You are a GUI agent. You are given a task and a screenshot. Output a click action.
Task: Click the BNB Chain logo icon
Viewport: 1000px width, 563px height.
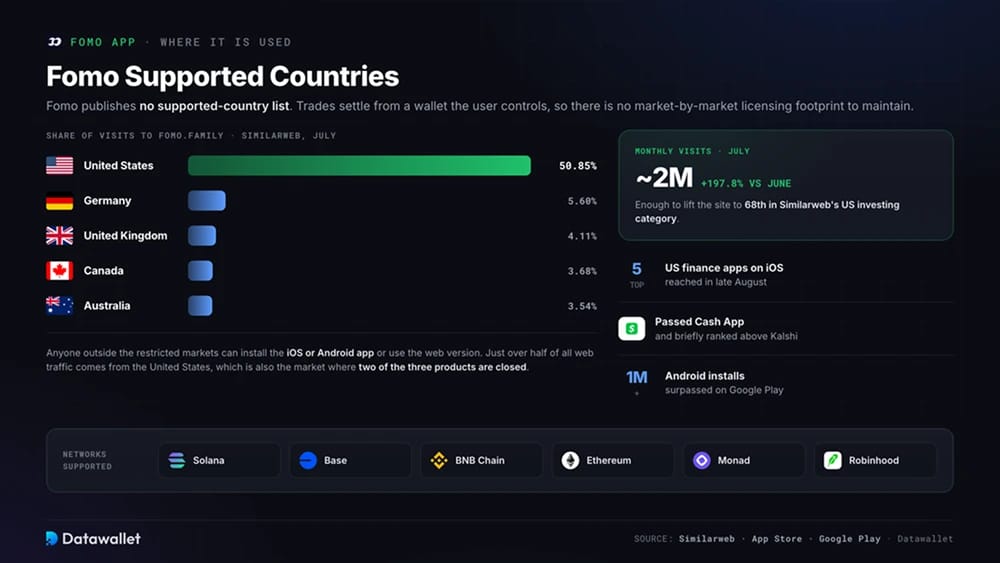(x=439, y=460)
